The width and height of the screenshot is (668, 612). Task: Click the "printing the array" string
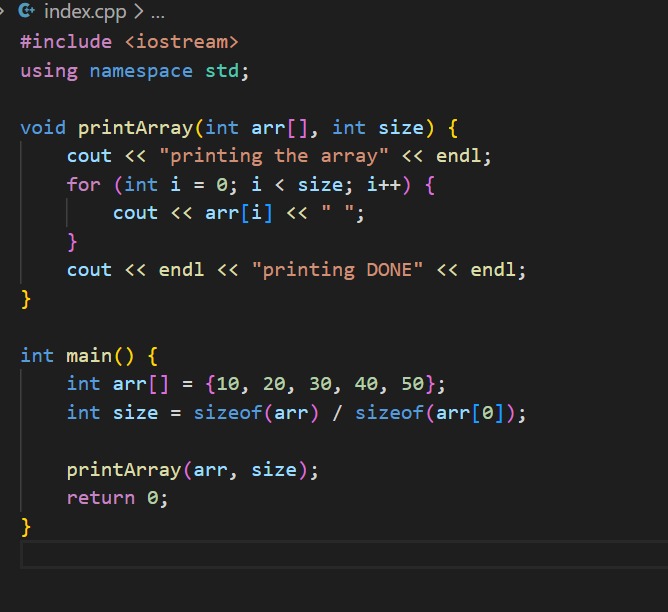[x=274, y=156]
